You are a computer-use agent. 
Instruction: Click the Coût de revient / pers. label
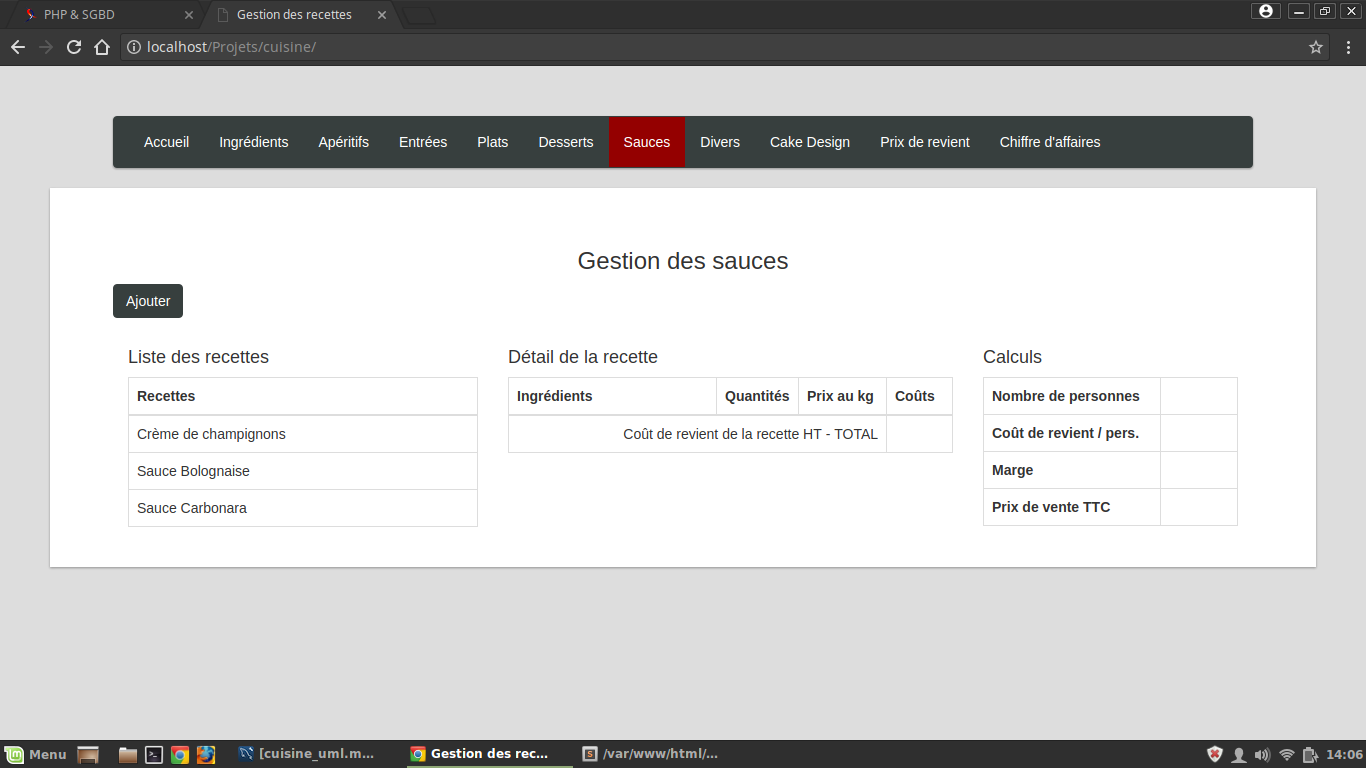(1066, 433)
